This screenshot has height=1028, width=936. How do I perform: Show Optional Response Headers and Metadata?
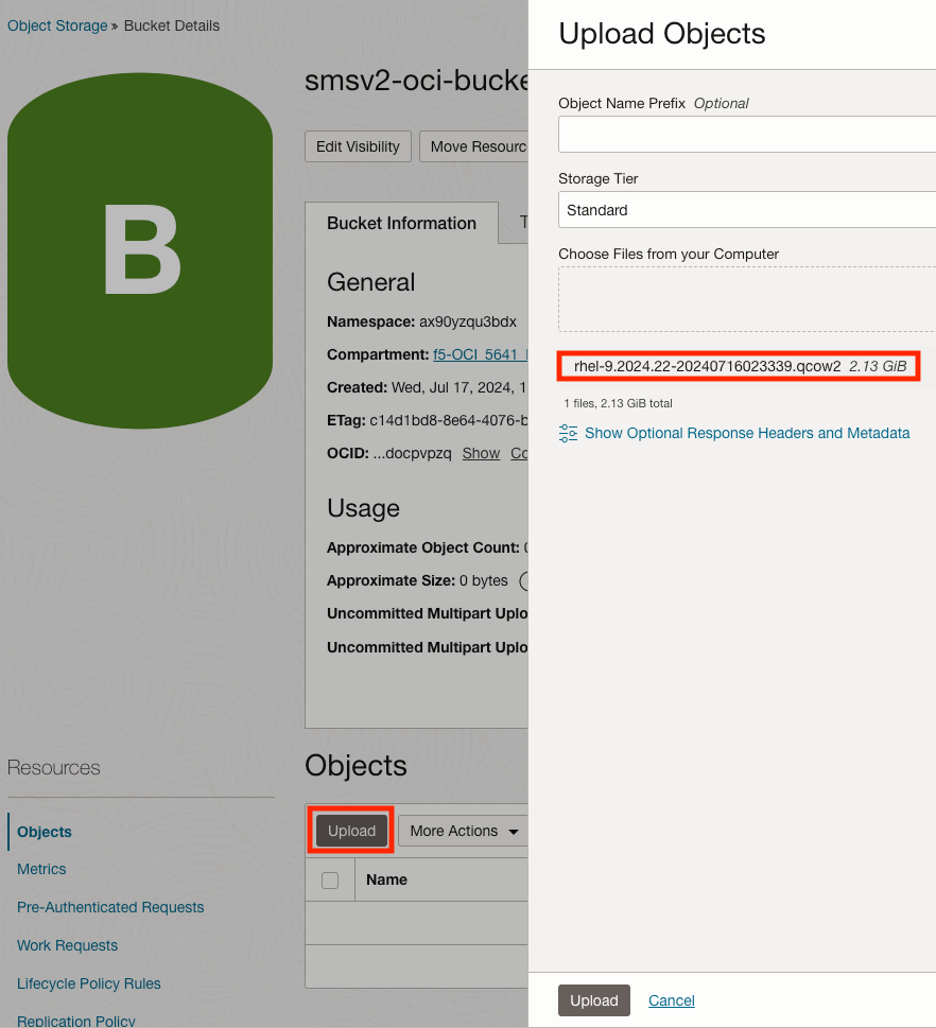pos(746,433)
